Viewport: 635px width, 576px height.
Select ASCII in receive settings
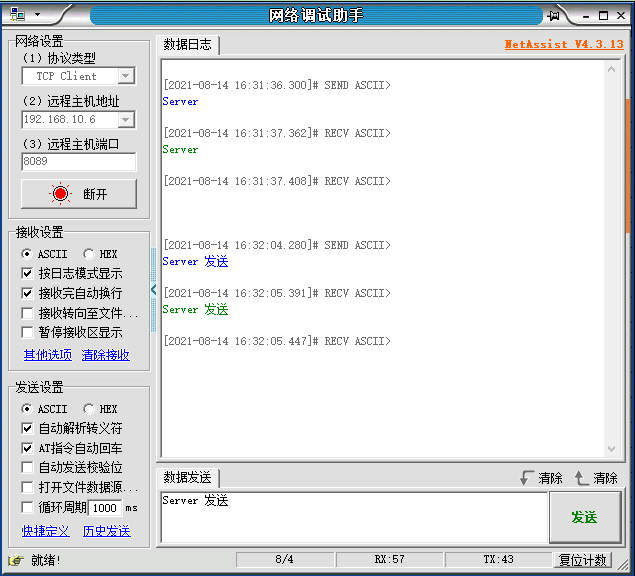coord(44,254)
